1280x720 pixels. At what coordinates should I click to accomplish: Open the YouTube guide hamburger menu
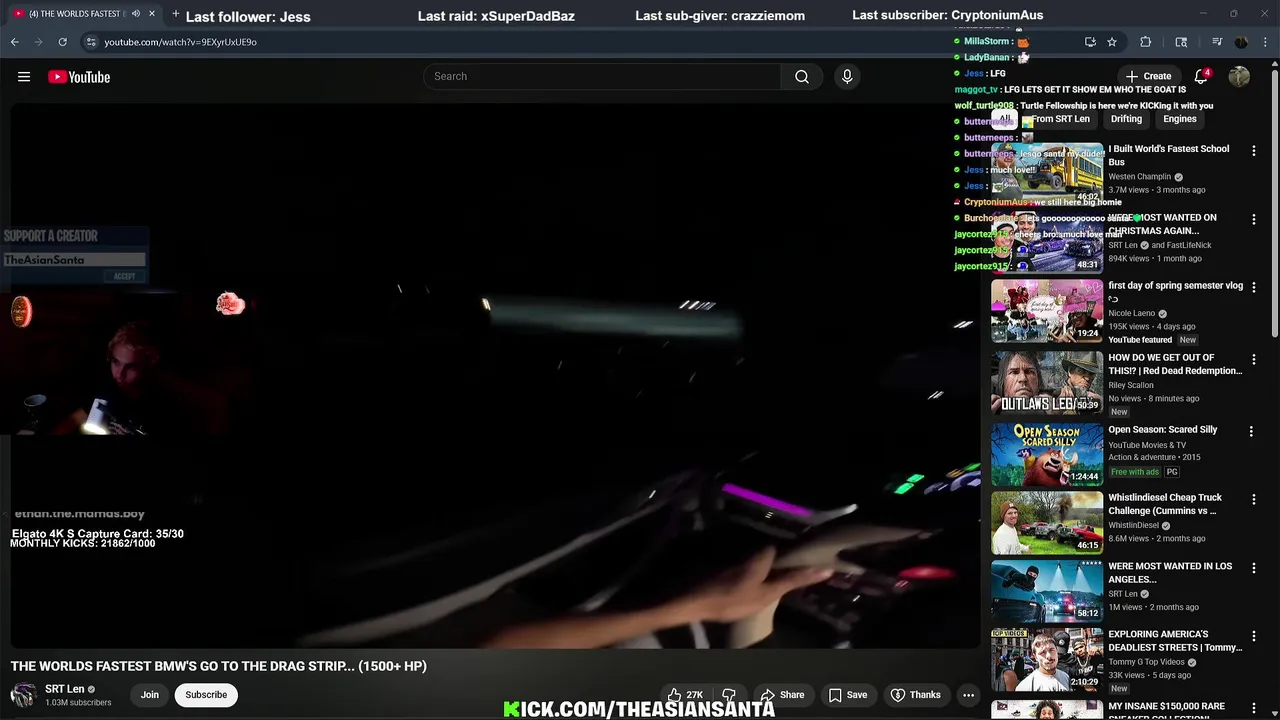tap(24, 77)
